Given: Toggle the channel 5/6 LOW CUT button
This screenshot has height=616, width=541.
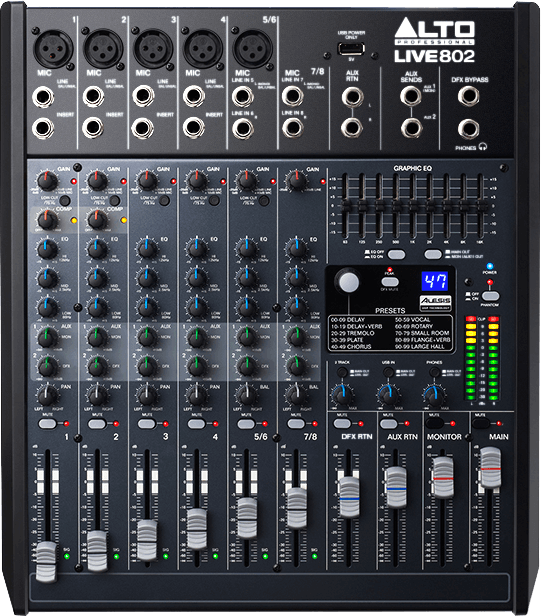Looking at the screenshot, I should click(x=264, y=201).
